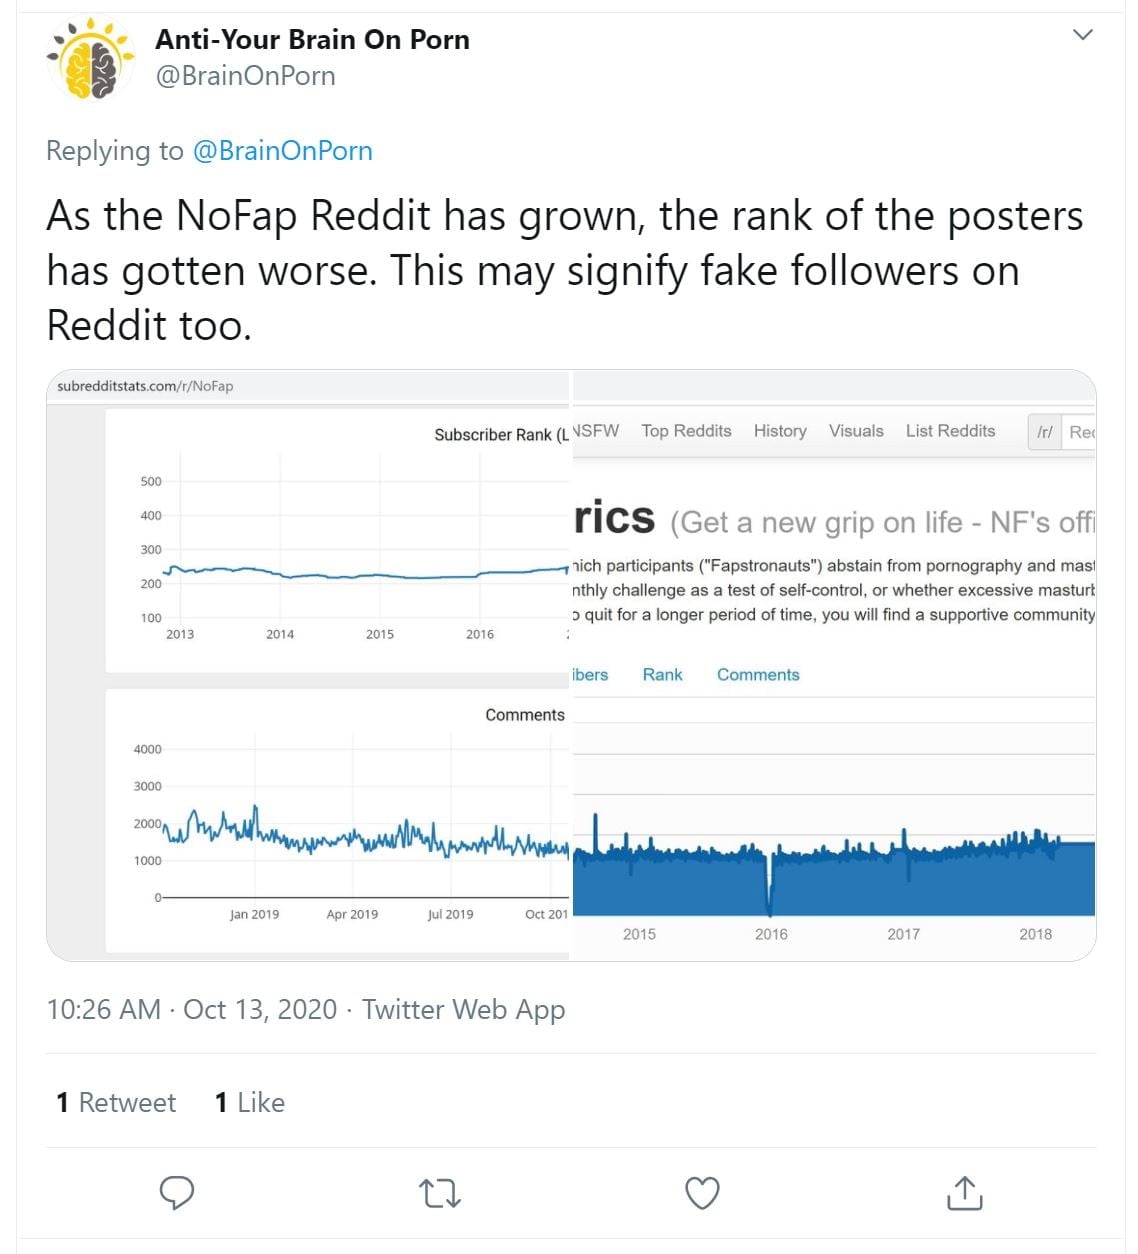Like the tweet with heart icon
The width and height of the screenshot is (1138, 1254).
tap(702, 1192)
